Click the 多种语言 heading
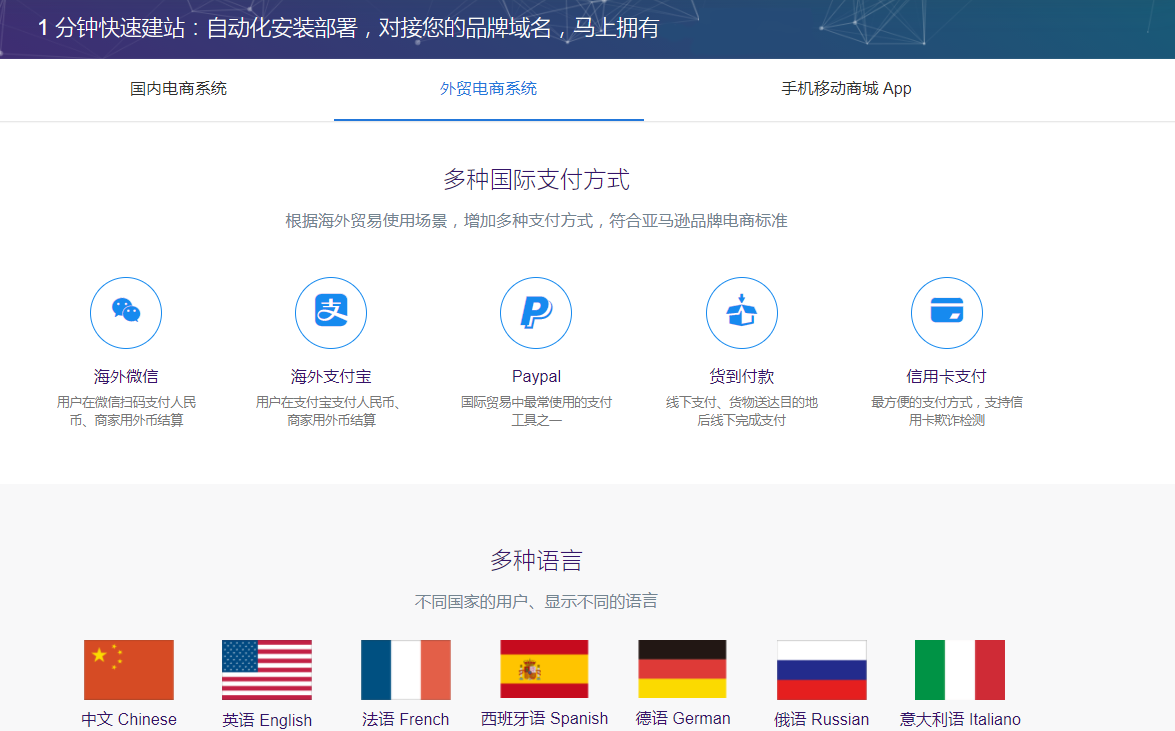The width and height of the screenshot is (1175, 731). [536, 561]
